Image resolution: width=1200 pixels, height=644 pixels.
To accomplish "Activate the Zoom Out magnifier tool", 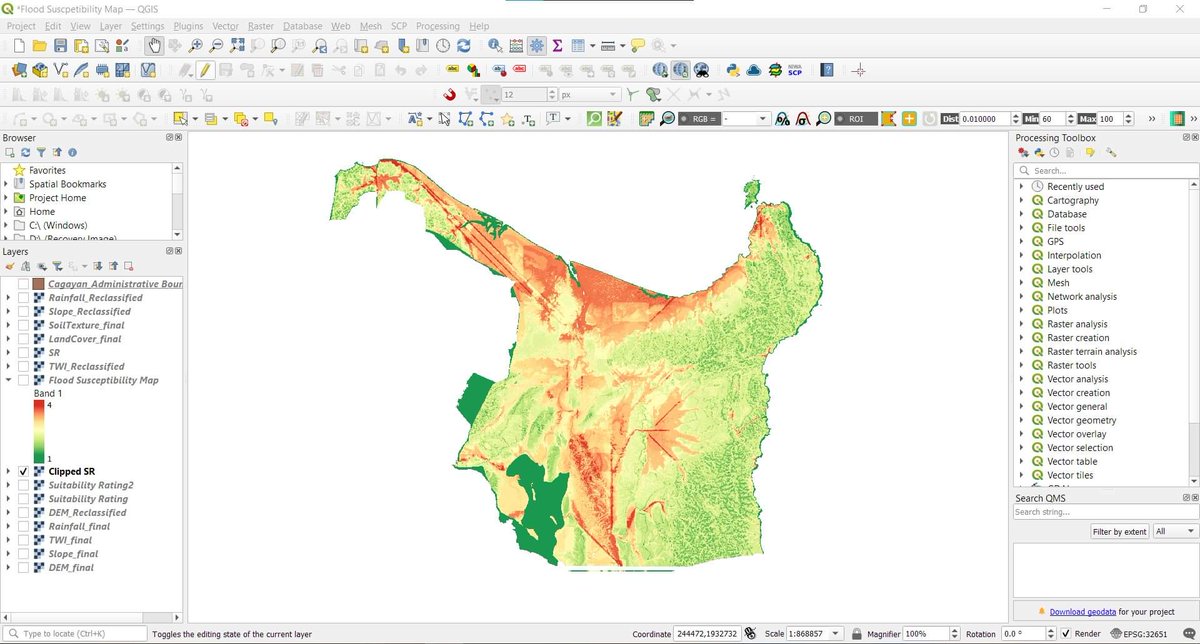I will 217,46.
